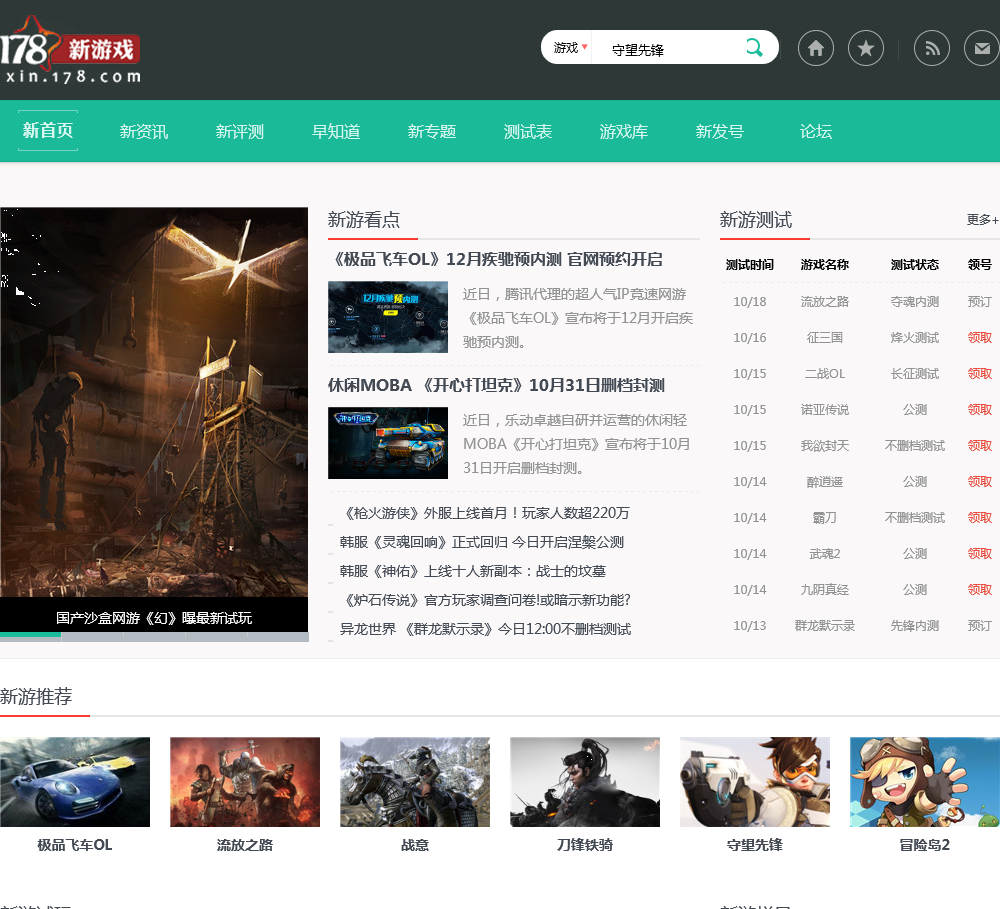
Task: Click the banner caption 国产沙盒网游《幻》曝最新试玩
Action: coord(154,617)
